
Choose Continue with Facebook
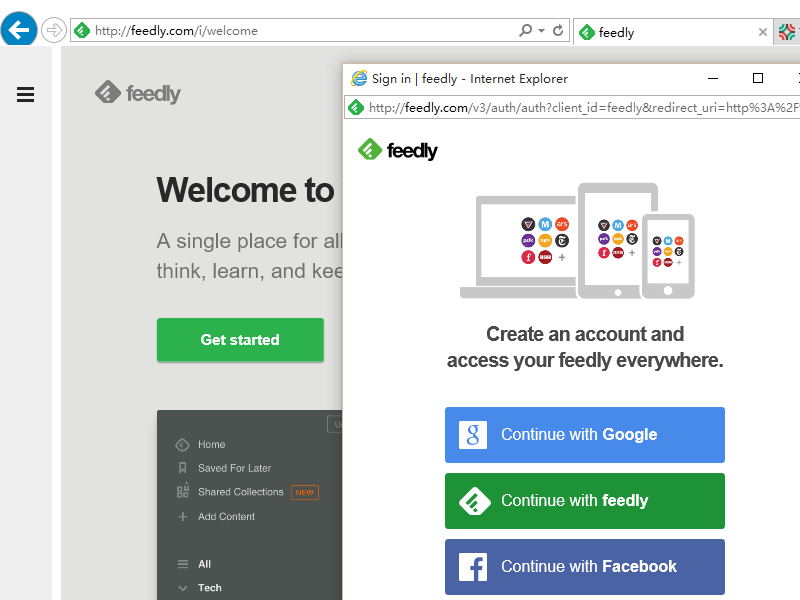584,566
